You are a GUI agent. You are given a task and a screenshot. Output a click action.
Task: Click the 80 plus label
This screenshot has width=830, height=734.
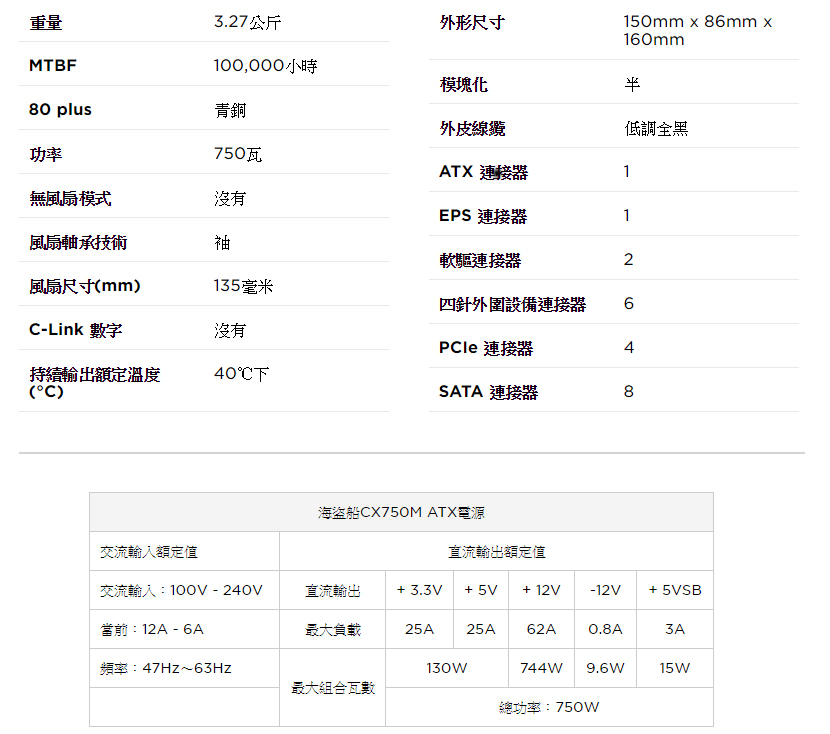[60, 110]
